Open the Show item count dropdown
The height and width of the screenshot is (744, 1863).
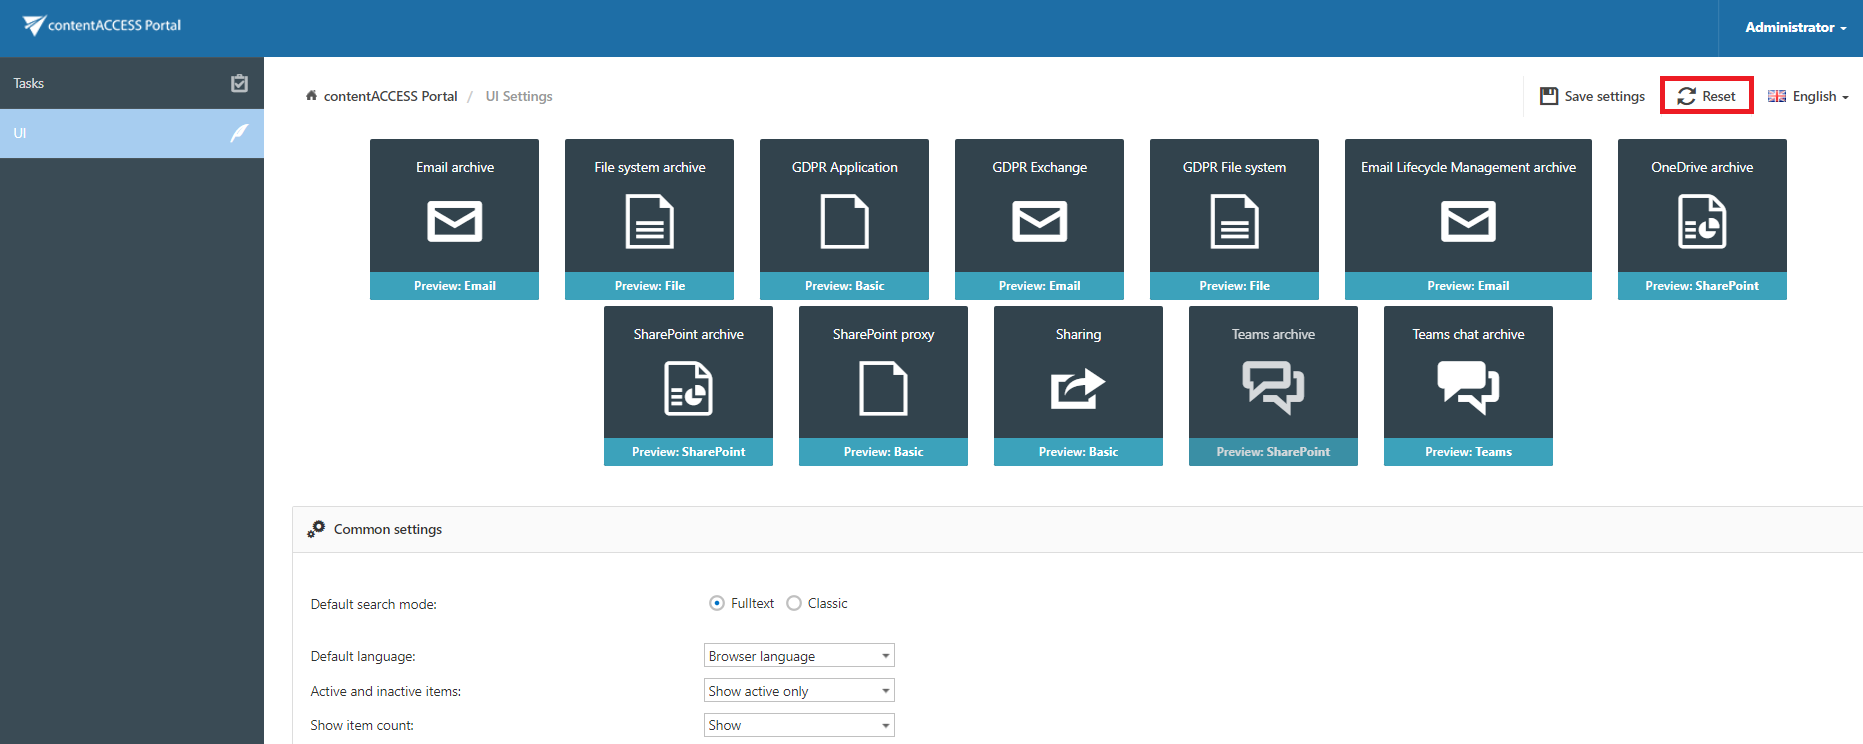[x=798, y=725]
